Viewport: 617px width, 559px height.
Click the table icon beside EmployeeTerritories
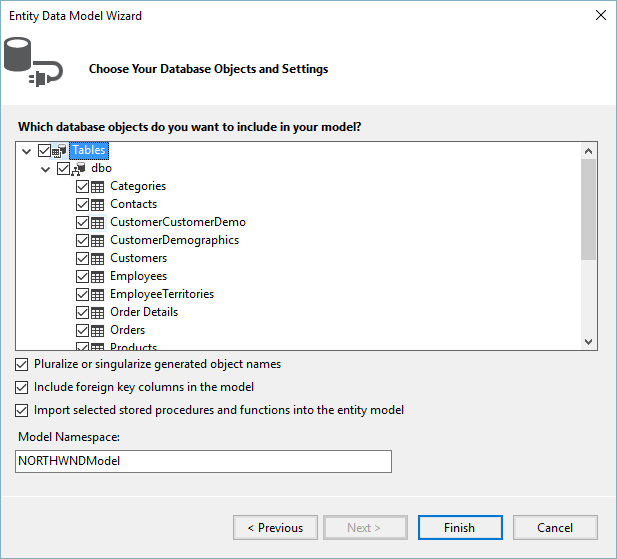coord(98,294)
